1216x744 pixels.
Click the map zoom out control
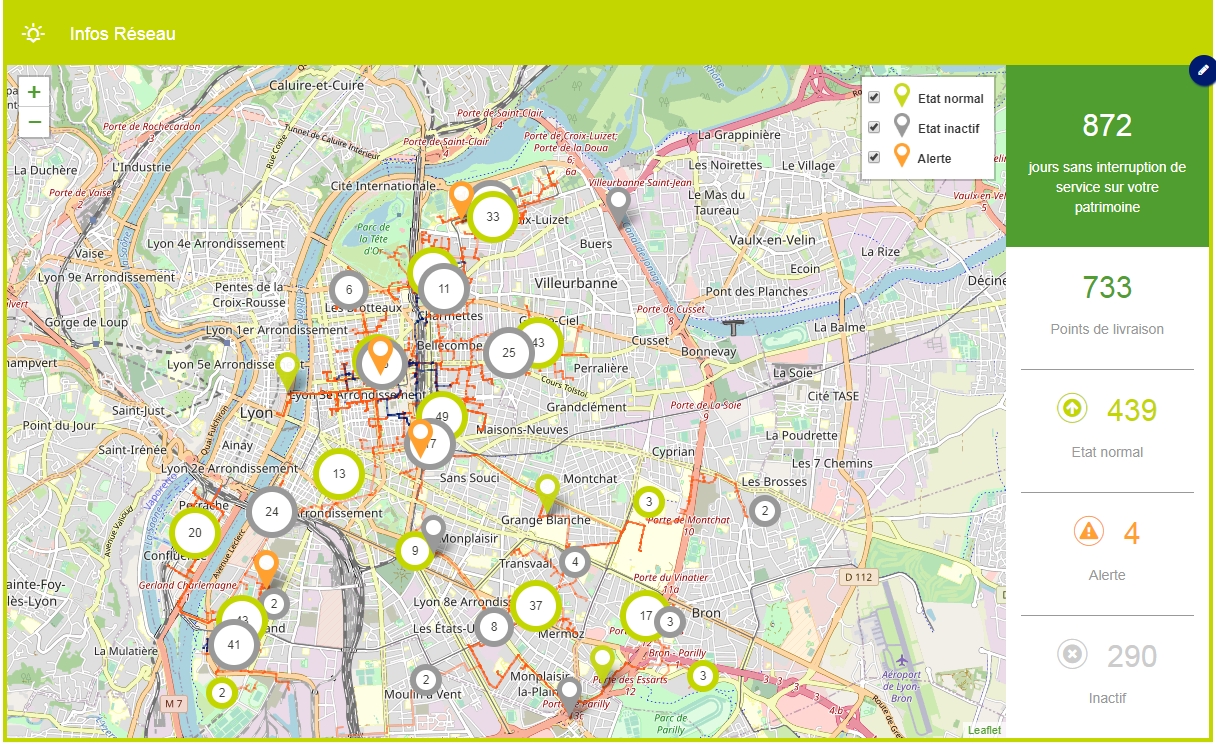pos(33,121)
